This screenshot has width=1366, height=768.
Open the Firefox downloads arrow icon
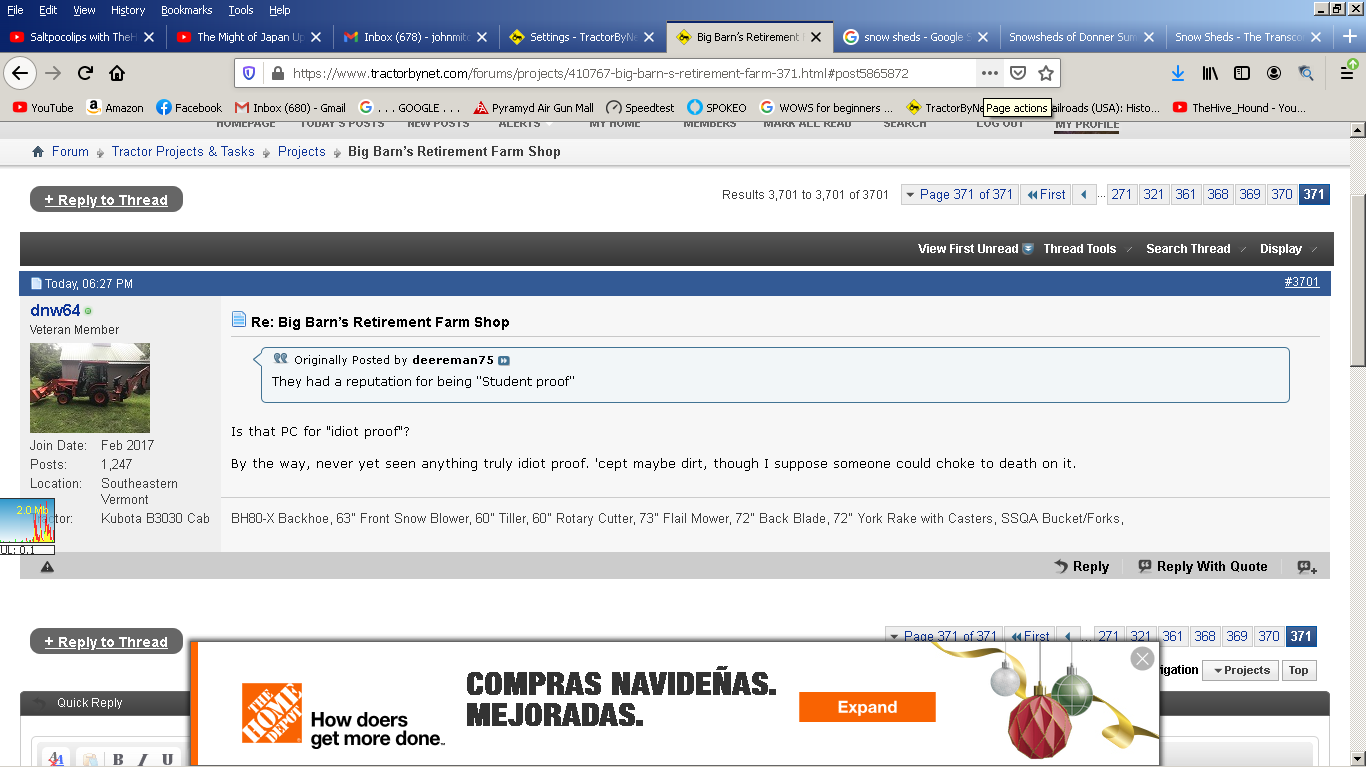coord(1177,73)
